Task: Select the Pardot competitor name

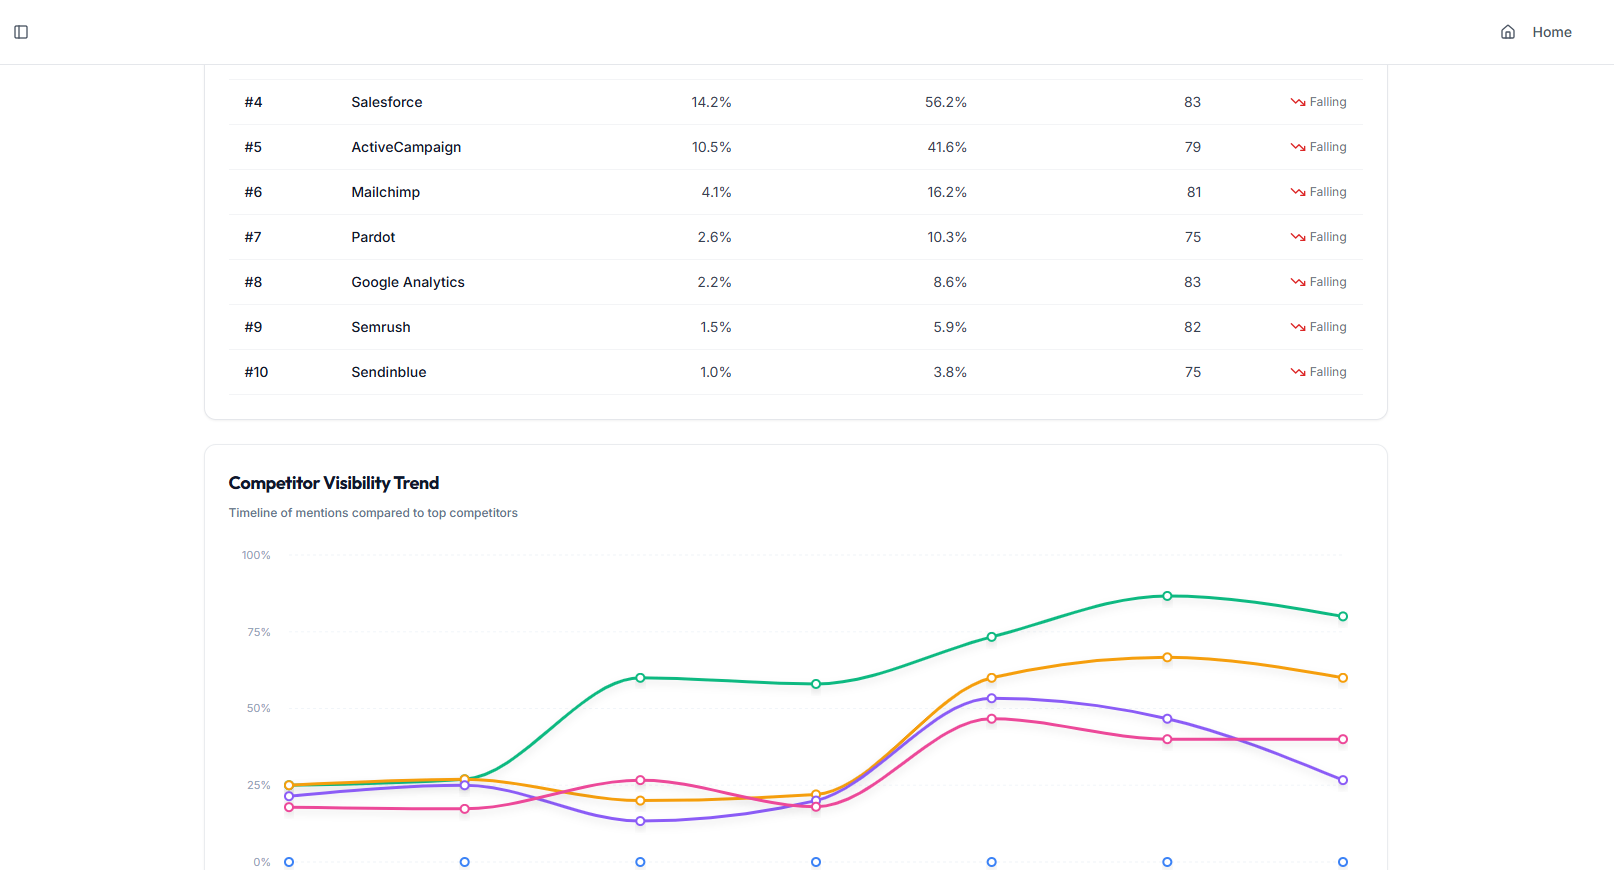Action: [x=373, y=237]
